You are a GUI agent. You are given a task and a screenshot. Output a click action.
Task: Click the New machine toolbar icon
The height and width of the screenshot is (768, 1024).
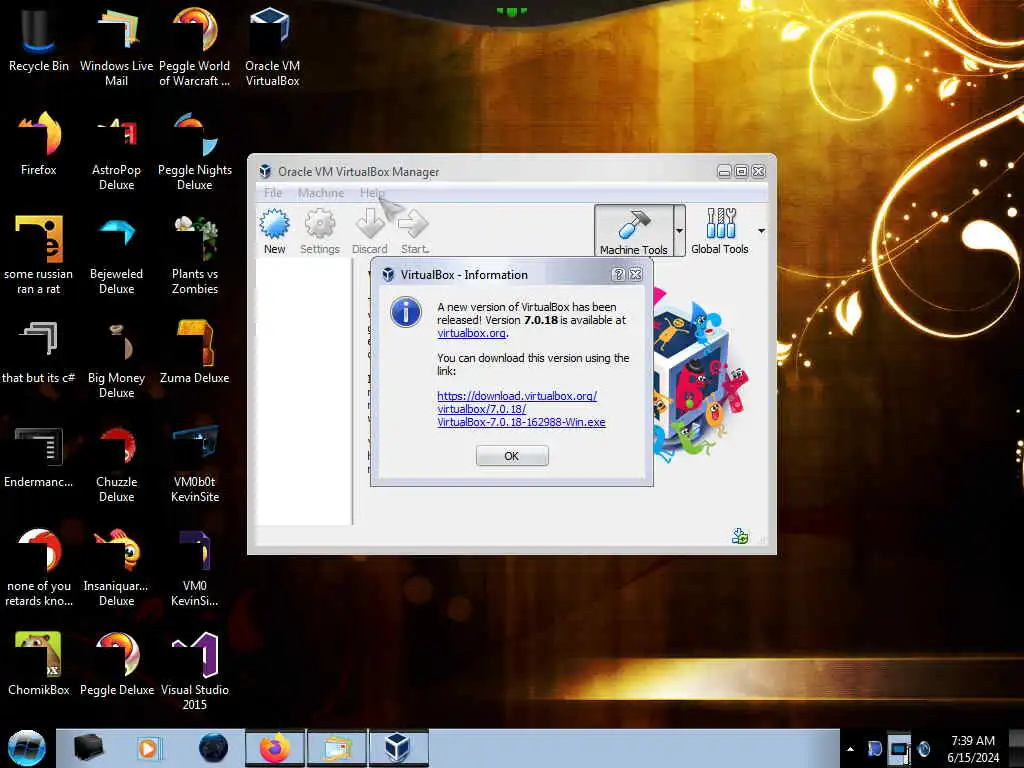click(x=274, y=232)
